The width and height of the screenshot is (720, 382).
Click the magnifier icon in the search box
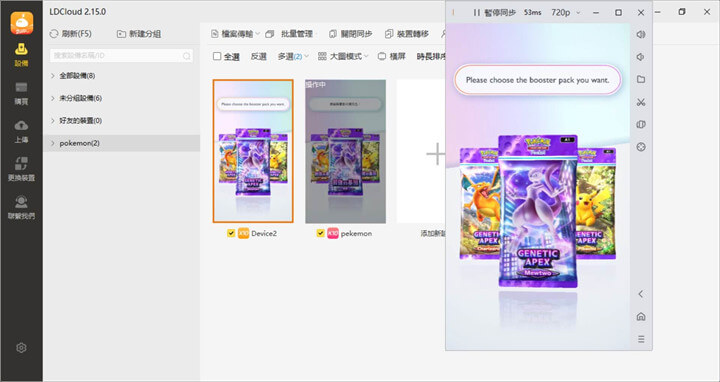click(x=186, y=56)
